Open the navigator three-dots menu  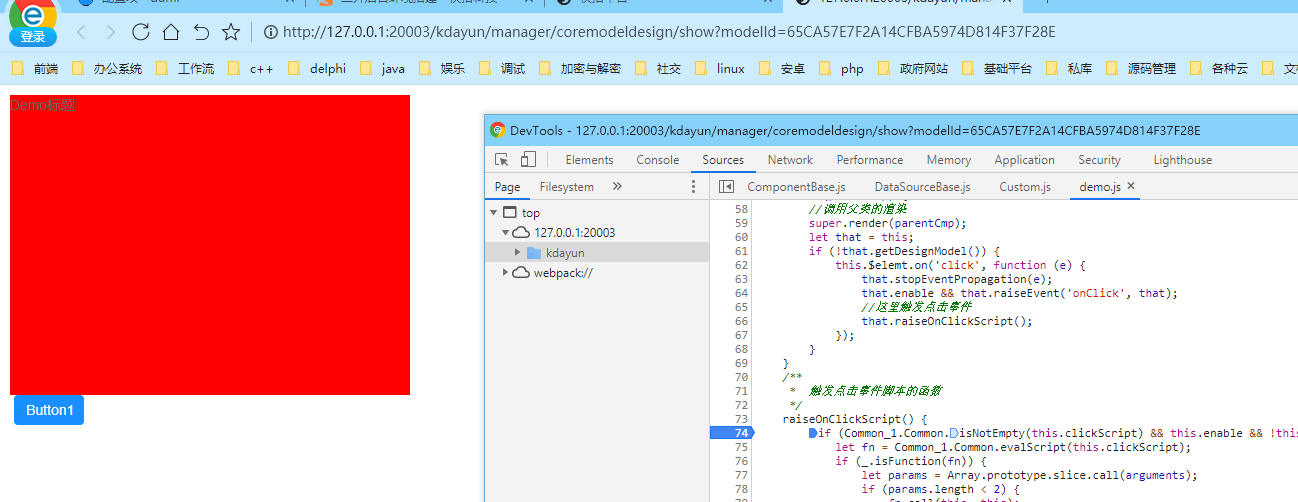pyautogui.click(x=694, y=187)
